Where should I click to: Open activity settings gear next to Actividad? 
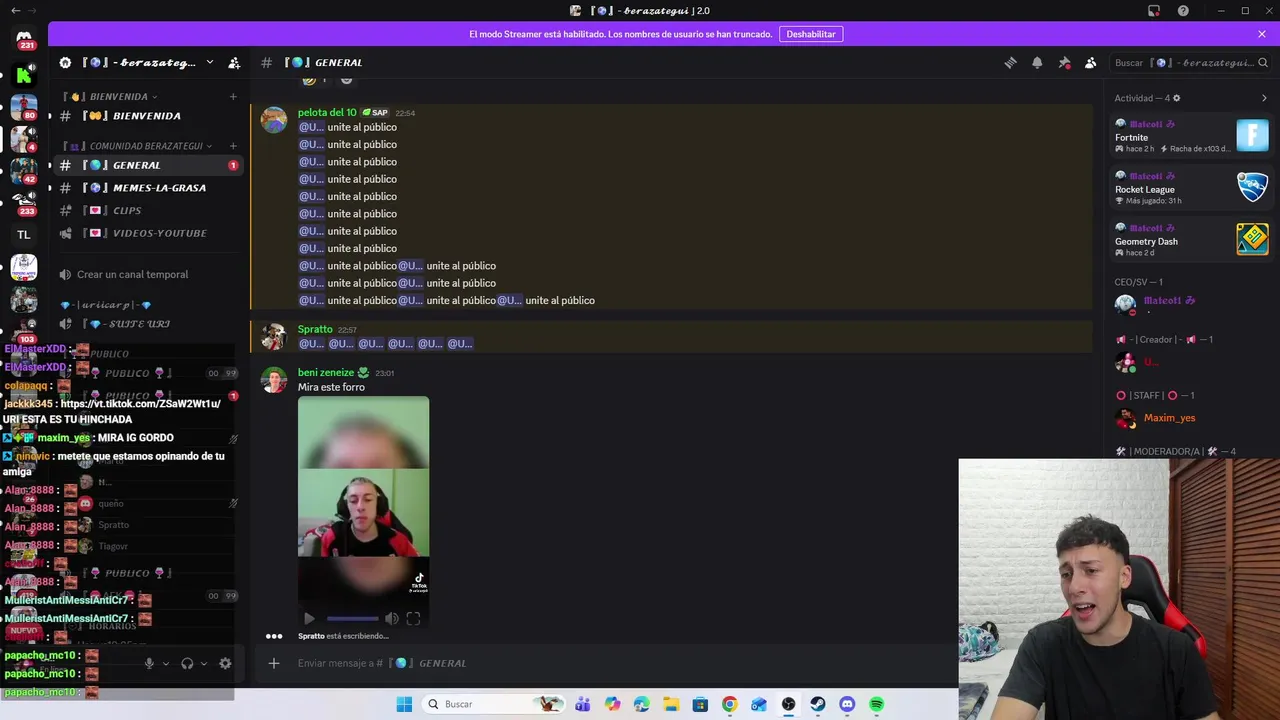click(x=1176, y=98)
